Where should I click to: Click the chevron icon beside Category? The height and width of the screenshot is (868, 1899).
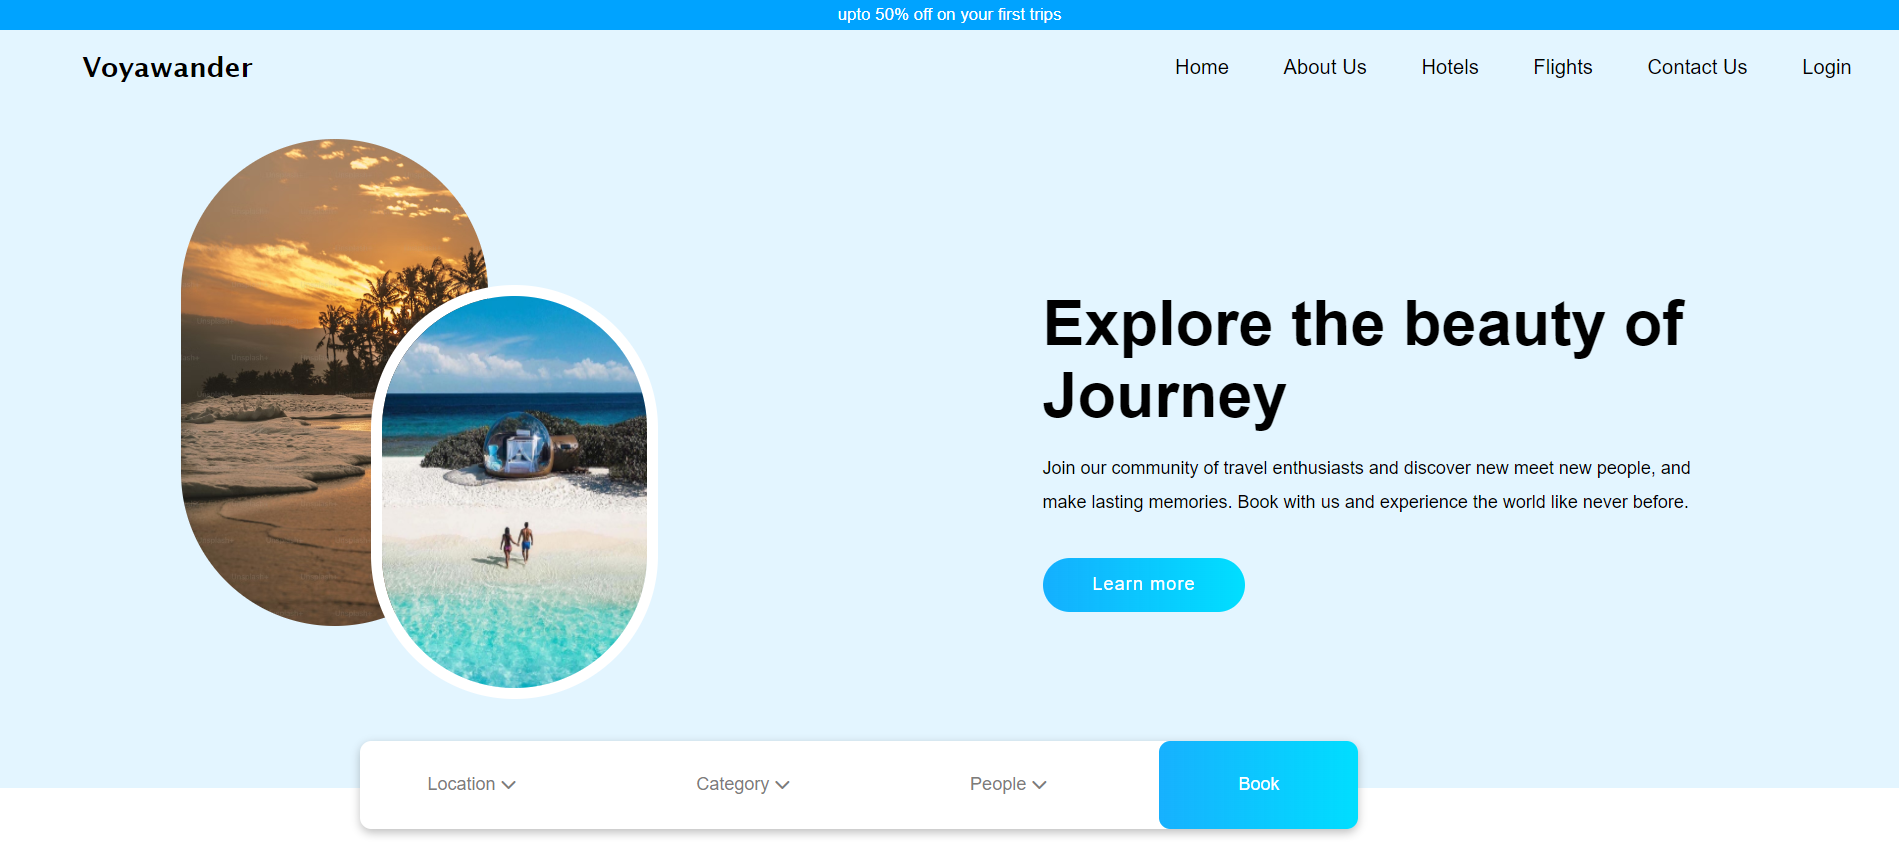[782, 785]
